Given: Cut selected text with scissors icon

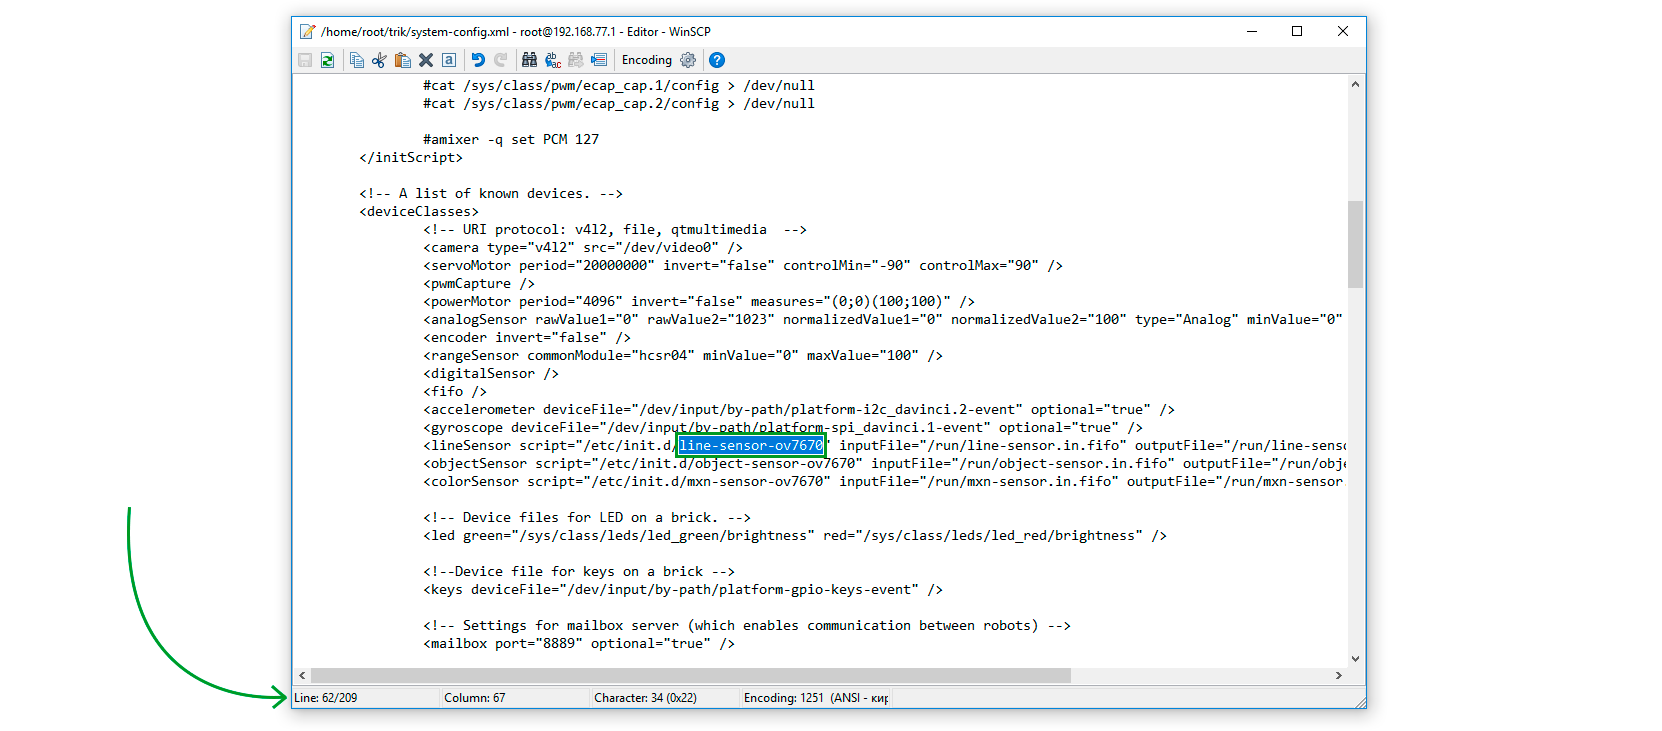Looking at the screenshot, I should 379,60.
